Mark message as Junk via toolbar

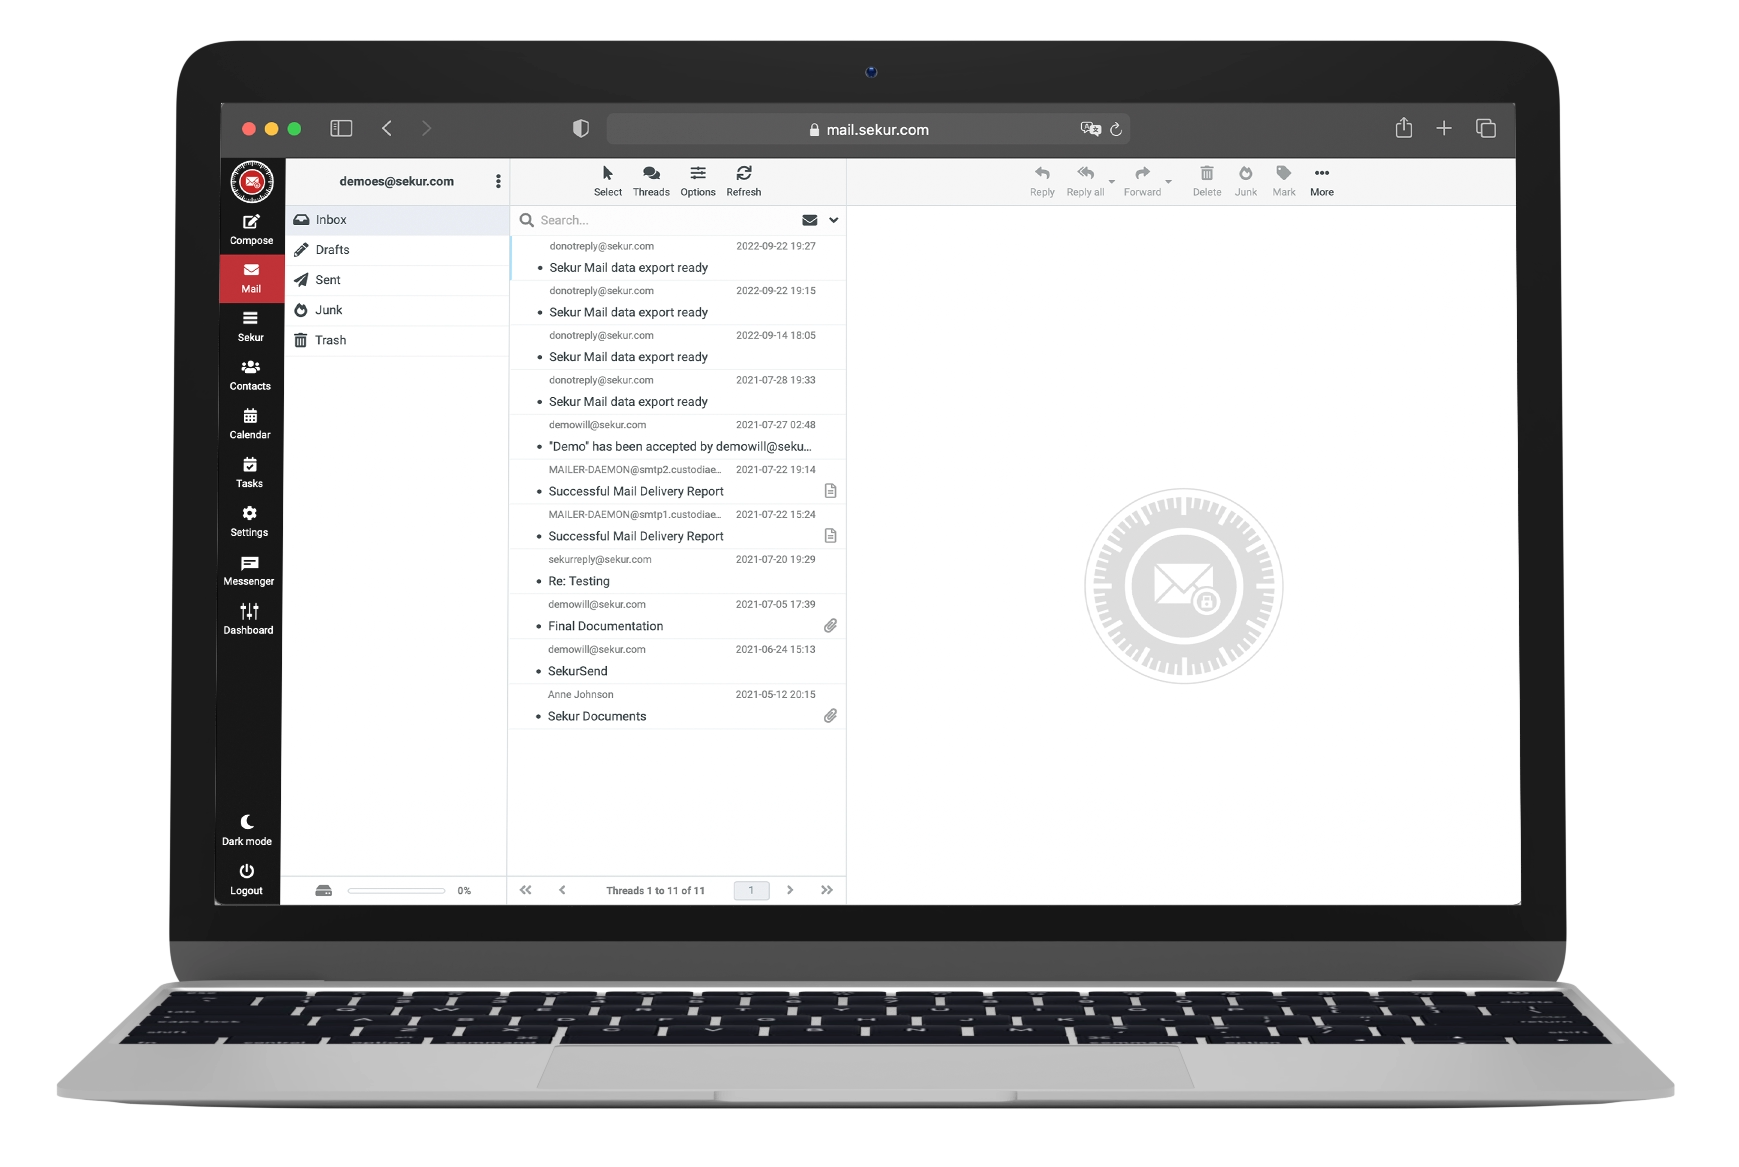(x=1246, y=181)
